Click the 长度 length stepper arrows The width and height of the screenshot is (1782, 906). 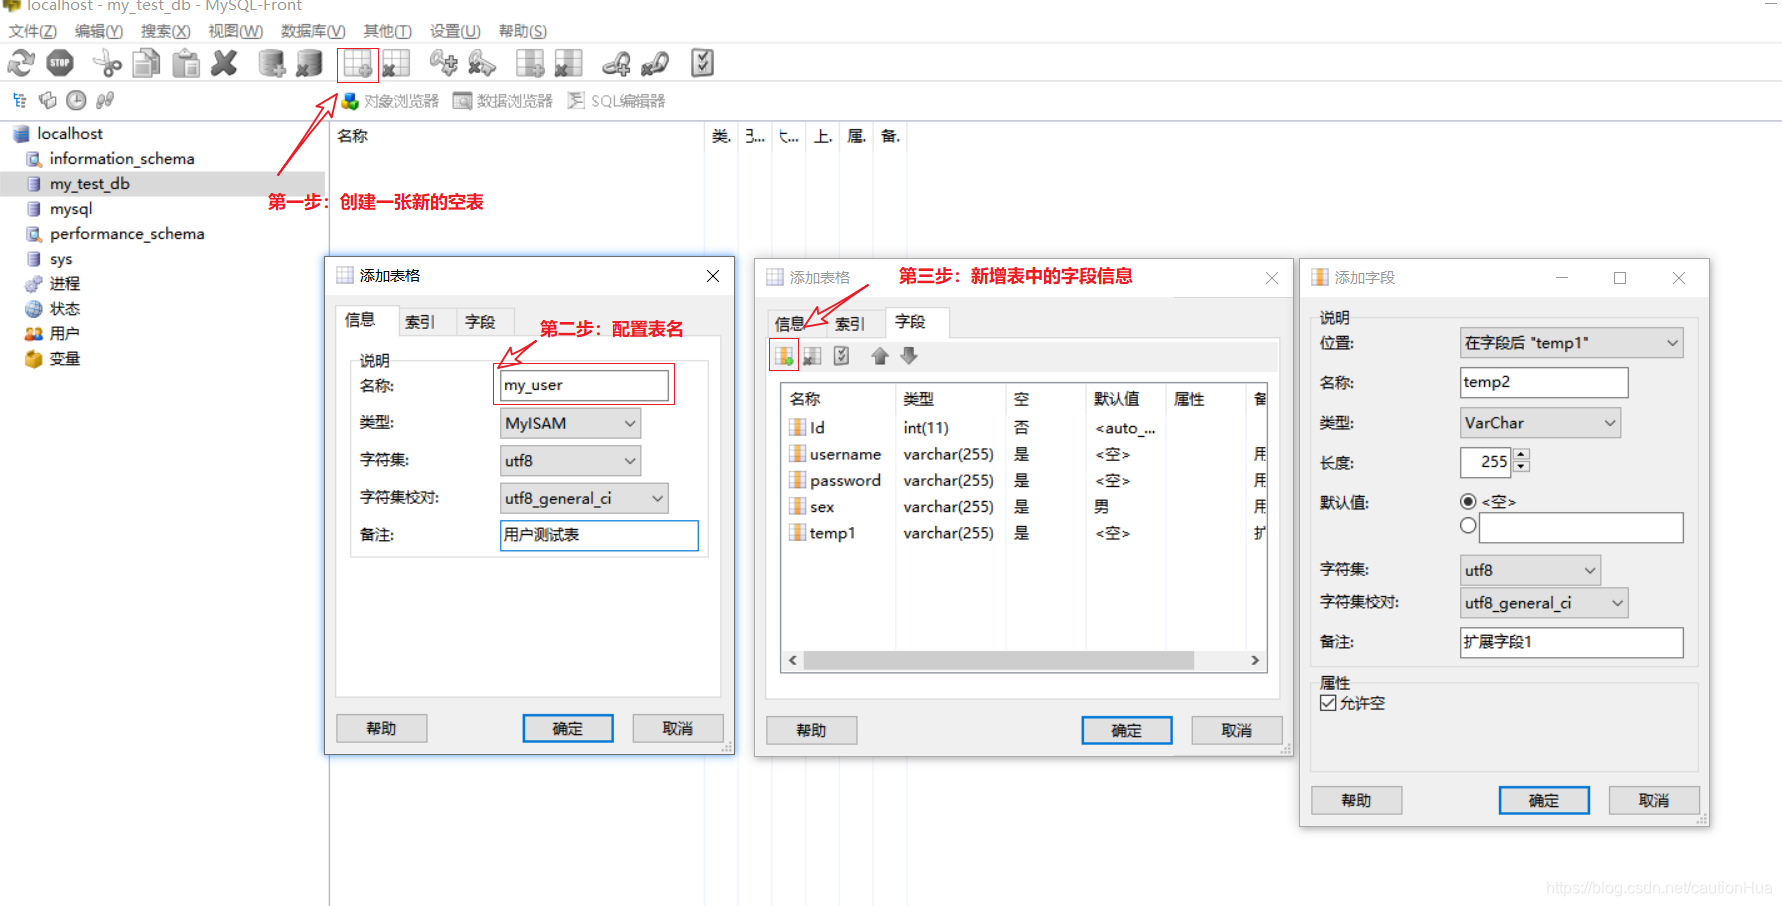pos(1522,461)
